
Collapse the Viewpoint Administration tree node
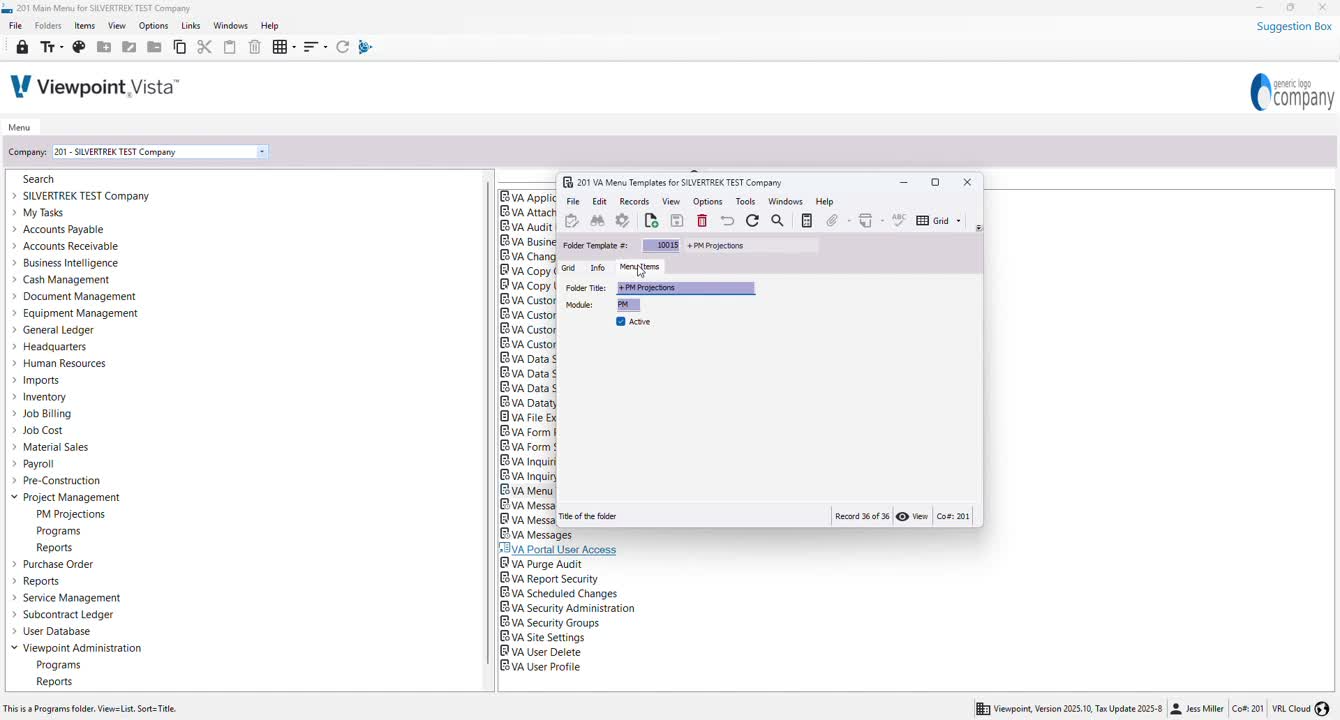coord(14,648)
